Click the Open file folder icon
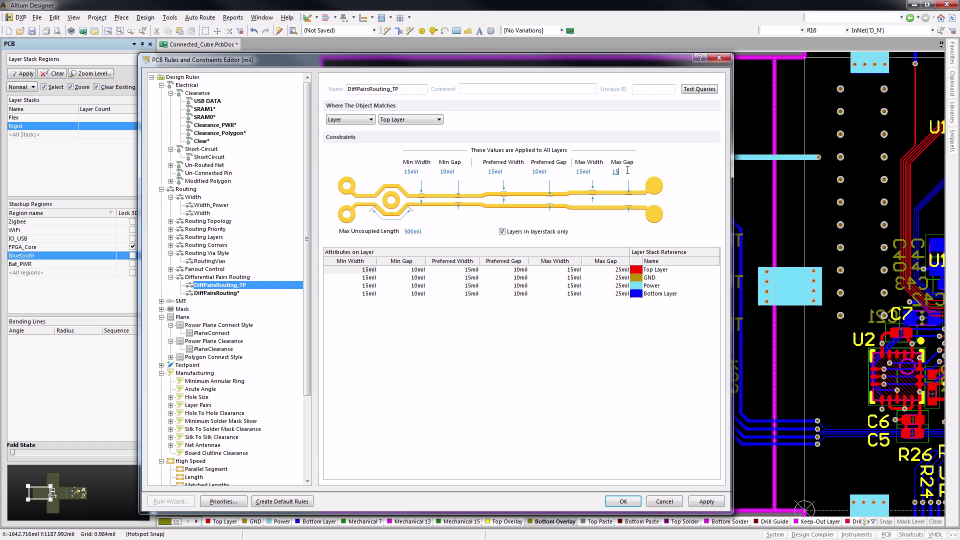 20,31
